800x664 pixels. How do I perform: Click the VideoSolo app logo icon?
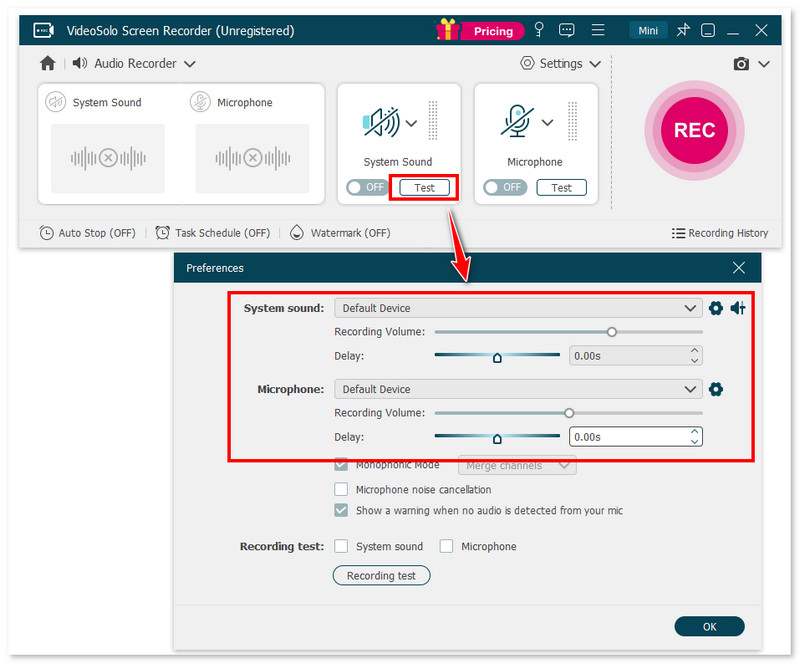click(x=43, y=31)
